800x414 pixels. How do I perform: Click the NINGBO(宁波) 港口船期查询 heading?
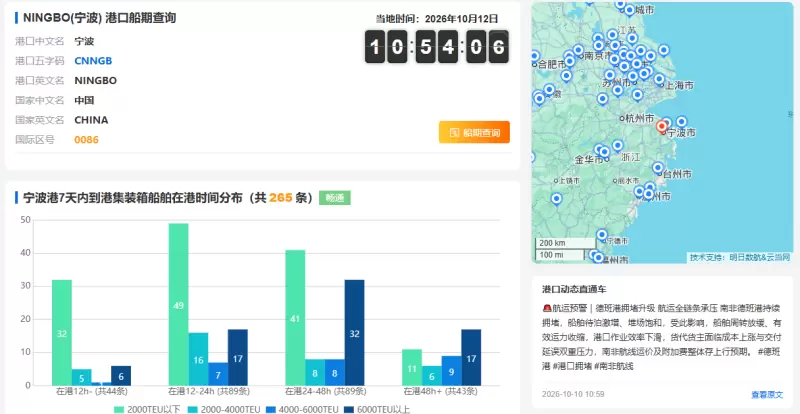99,18
